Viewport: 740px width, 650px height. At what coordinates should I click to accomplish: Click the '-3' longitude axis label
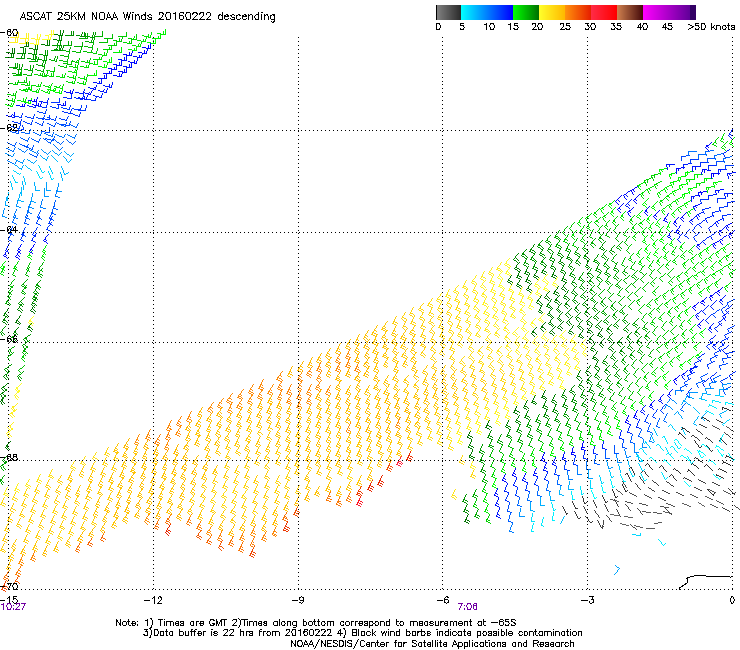tap(587, 600)
